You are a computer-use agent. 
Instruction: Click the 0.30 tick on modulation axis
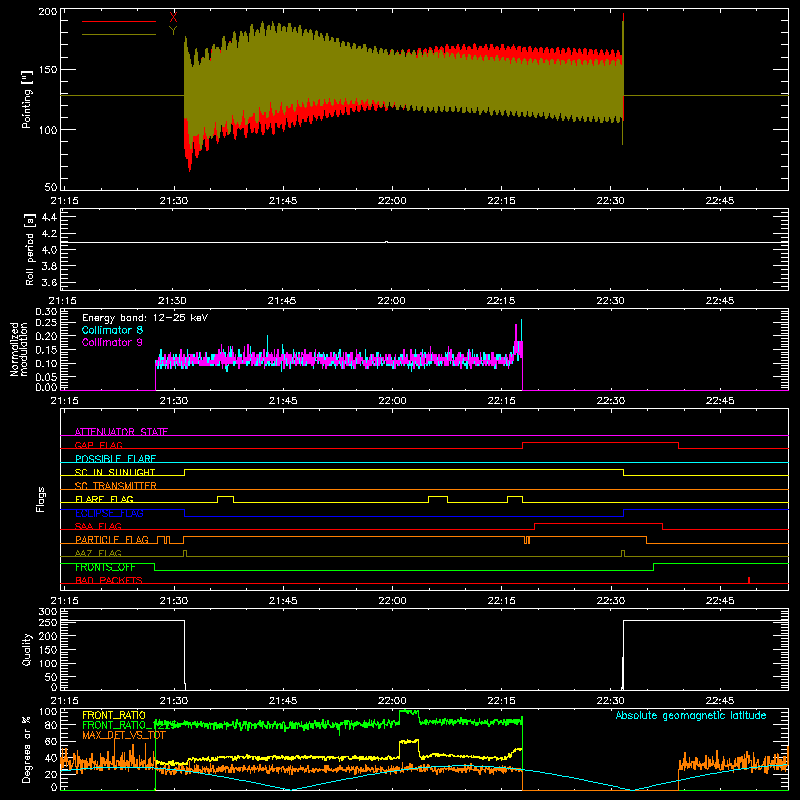(46, 311)
